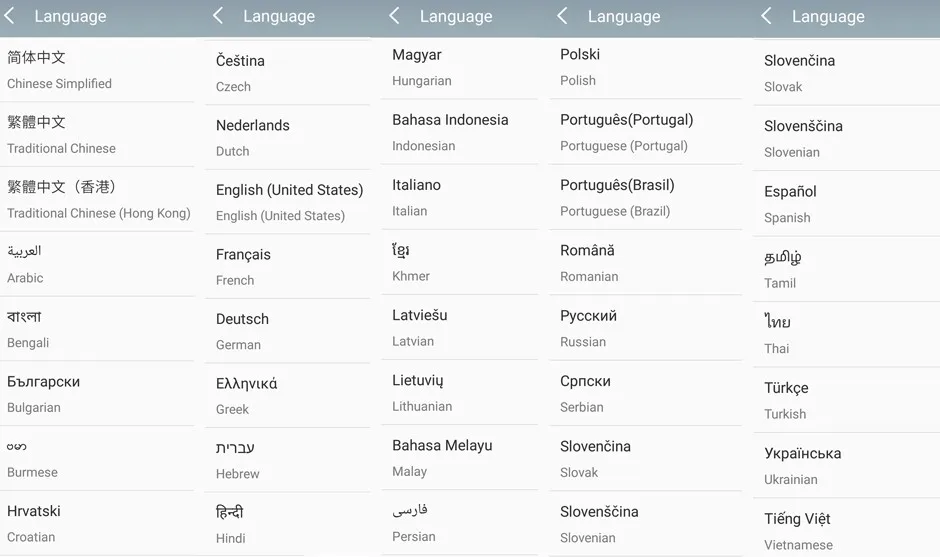Tap back arrow above Čeština list
The width and height of the screenshot is (940, 557).
click(x=219, y=16)
